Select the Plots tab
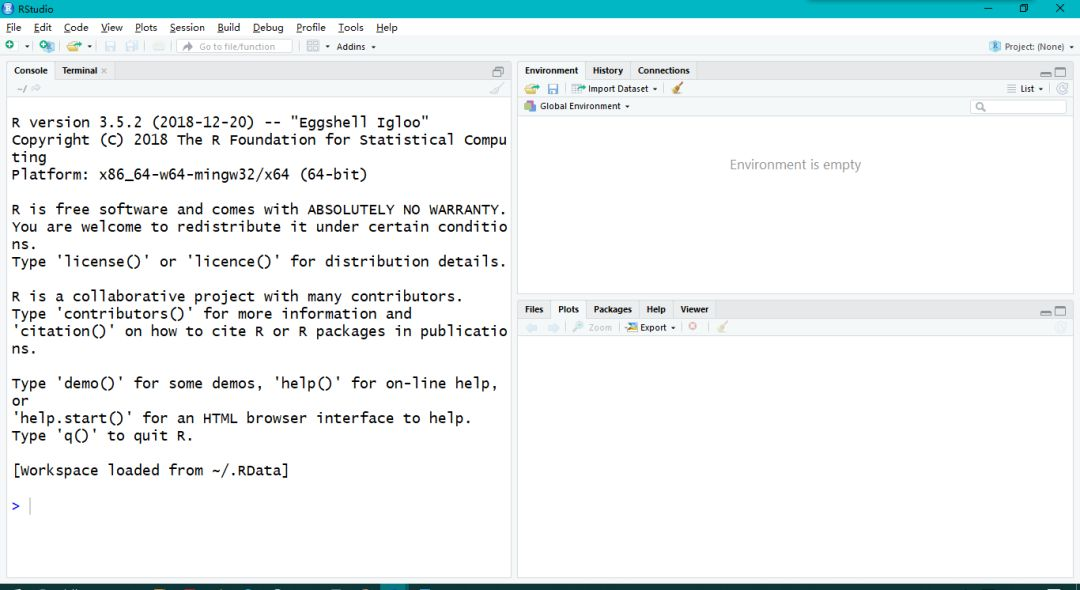Screen dimensions: 1080x590 [x=568, y=309]
